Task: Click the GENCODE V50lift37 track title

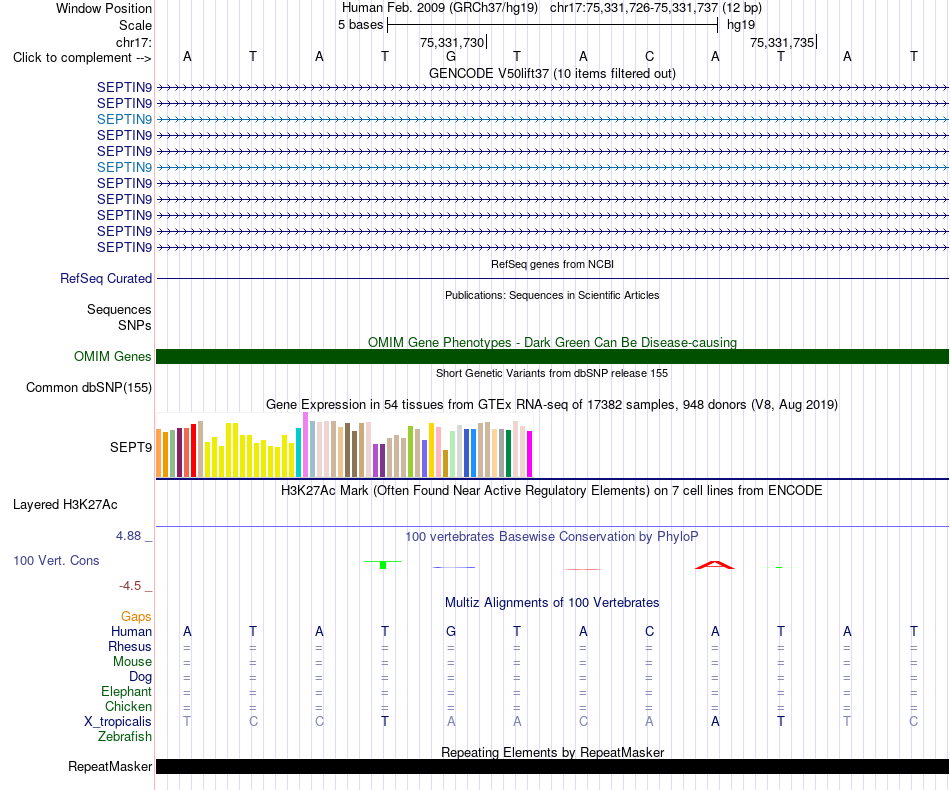Action: point(552,73)
